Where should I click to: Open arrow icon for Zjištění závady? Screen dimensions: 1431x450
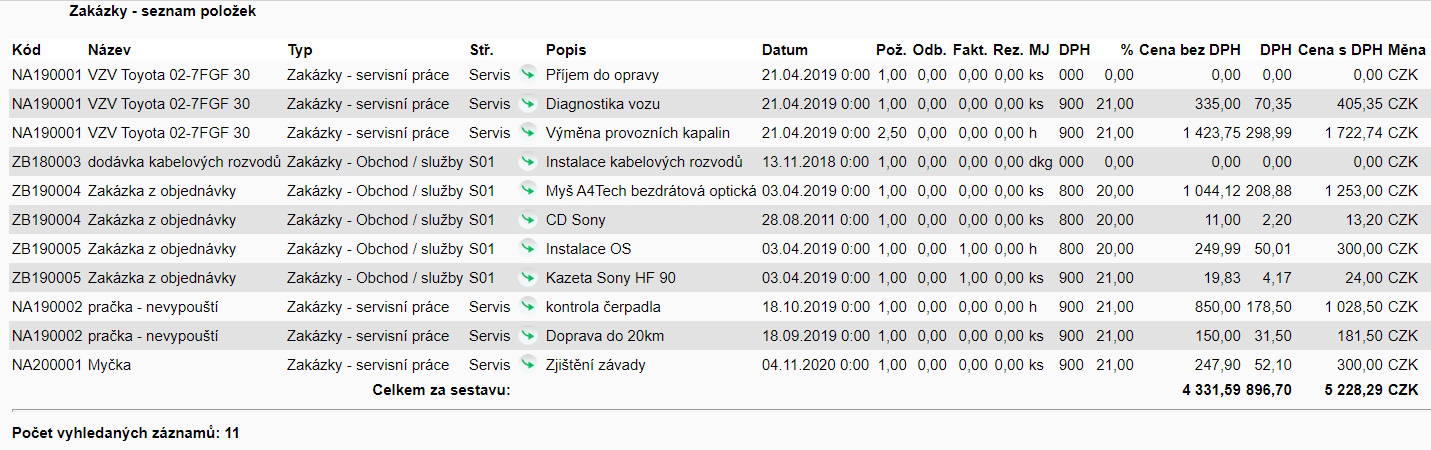coord(528,364)
